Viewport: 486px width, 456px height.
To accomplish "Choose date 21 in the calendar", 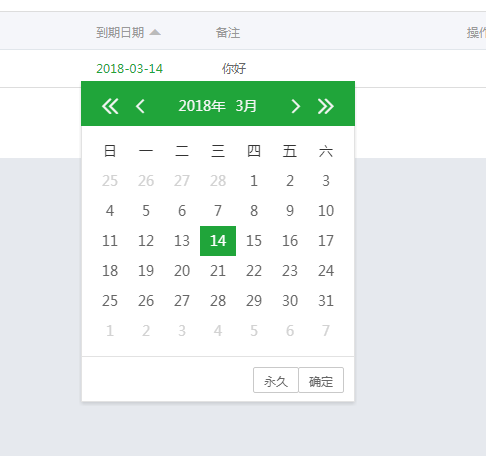I will (x=218, y=271).
